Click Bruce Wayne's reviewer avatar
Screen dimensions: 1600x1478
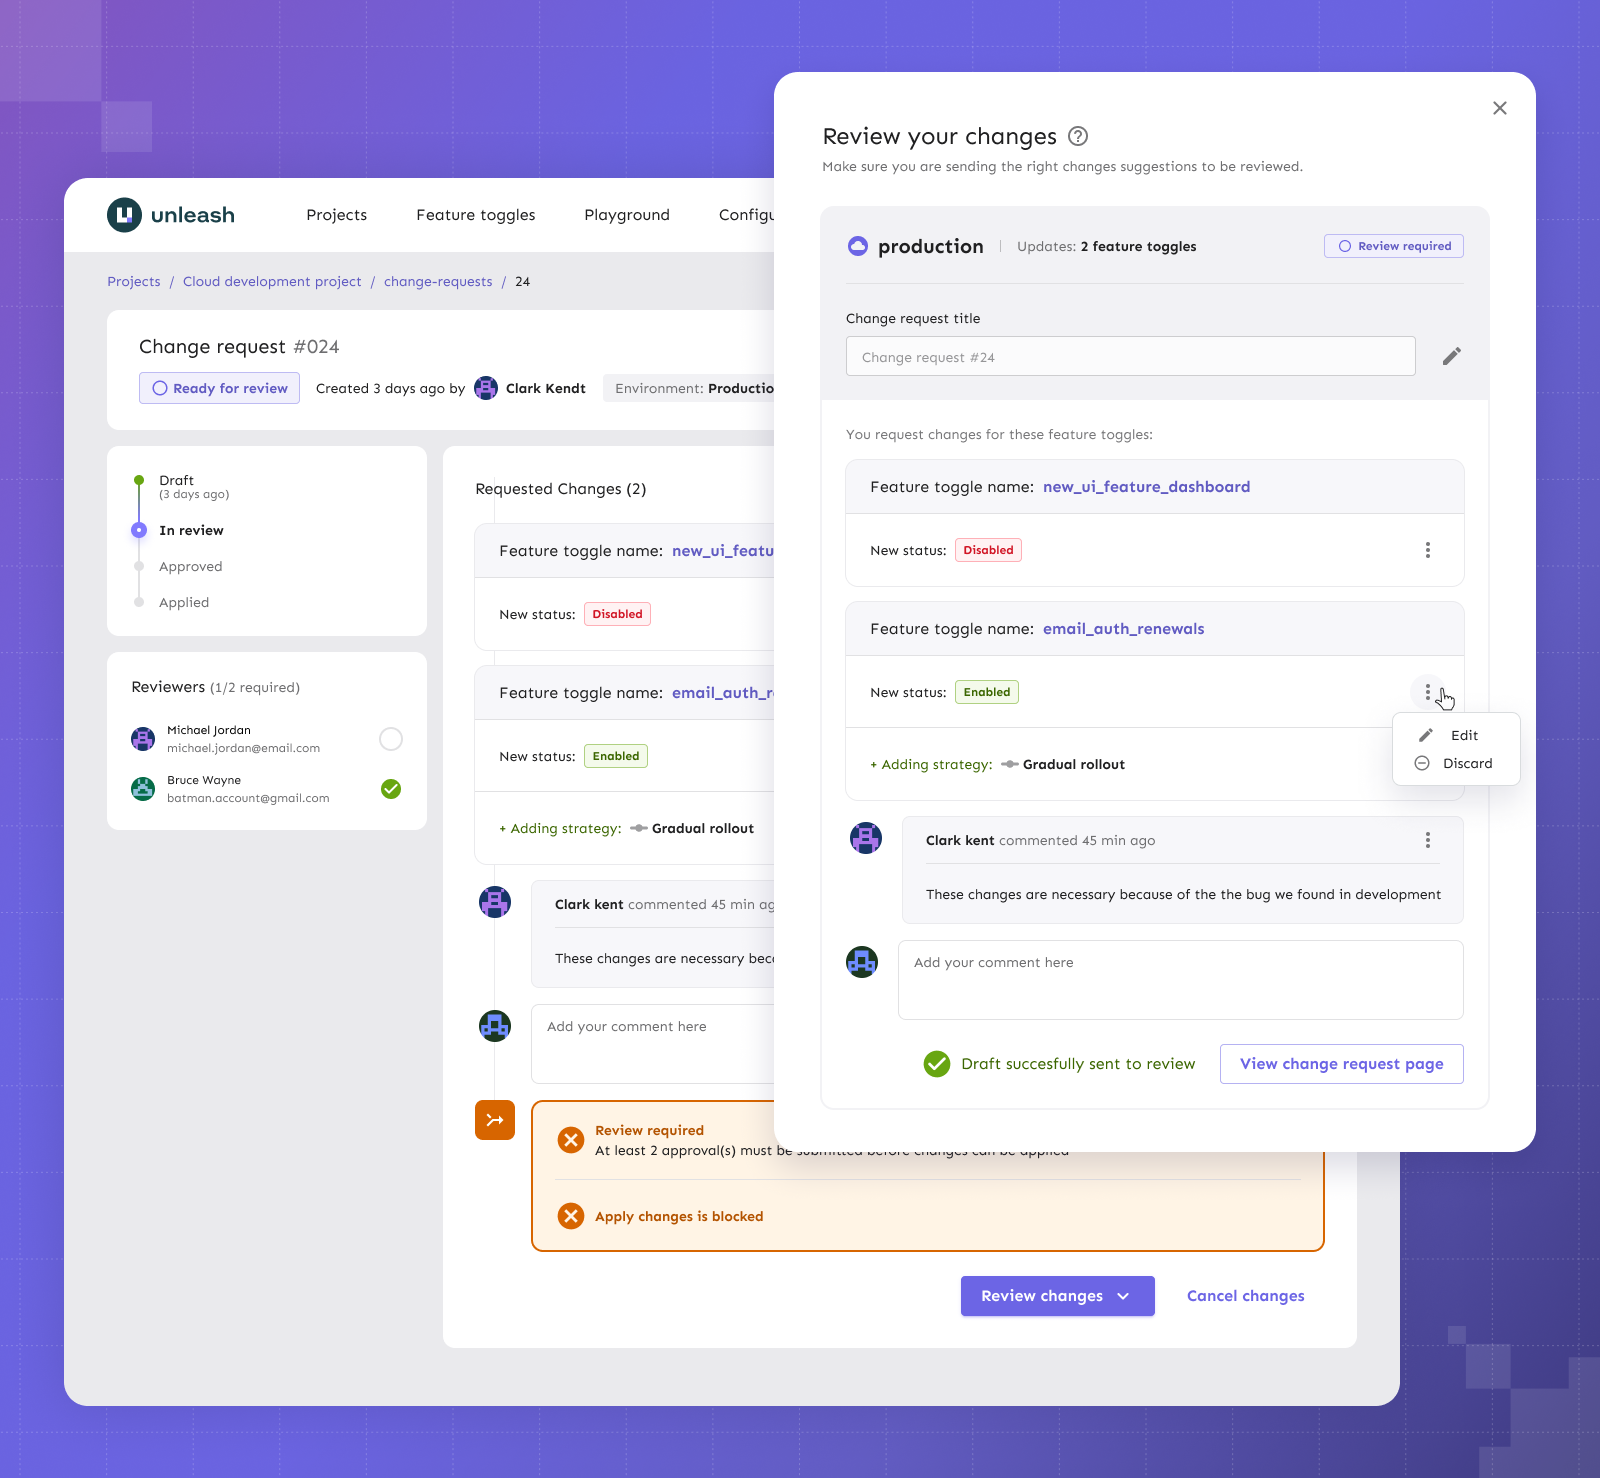[143, 789]
